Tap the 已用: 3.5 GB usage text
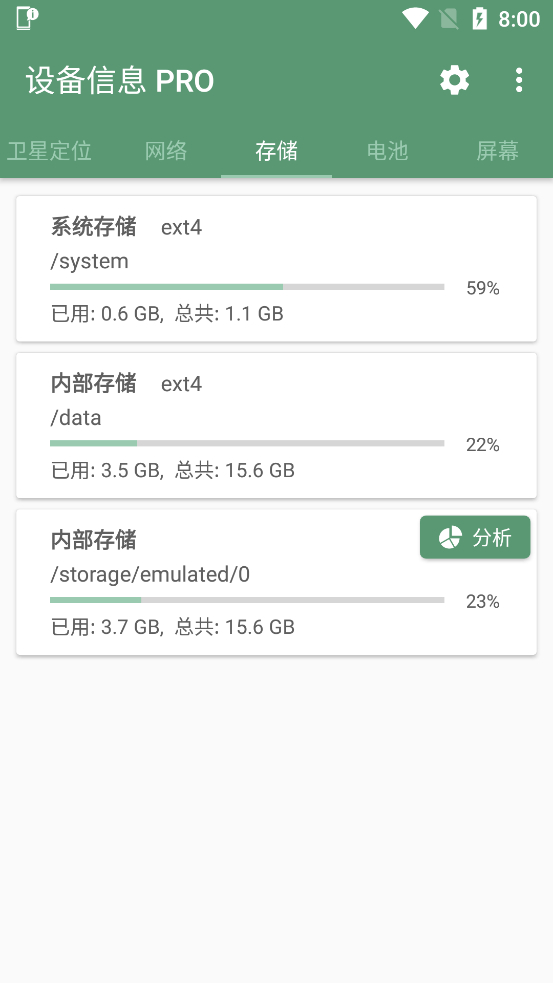The height and width of the screenshot is (983, 553). click(x=105, y=470)
